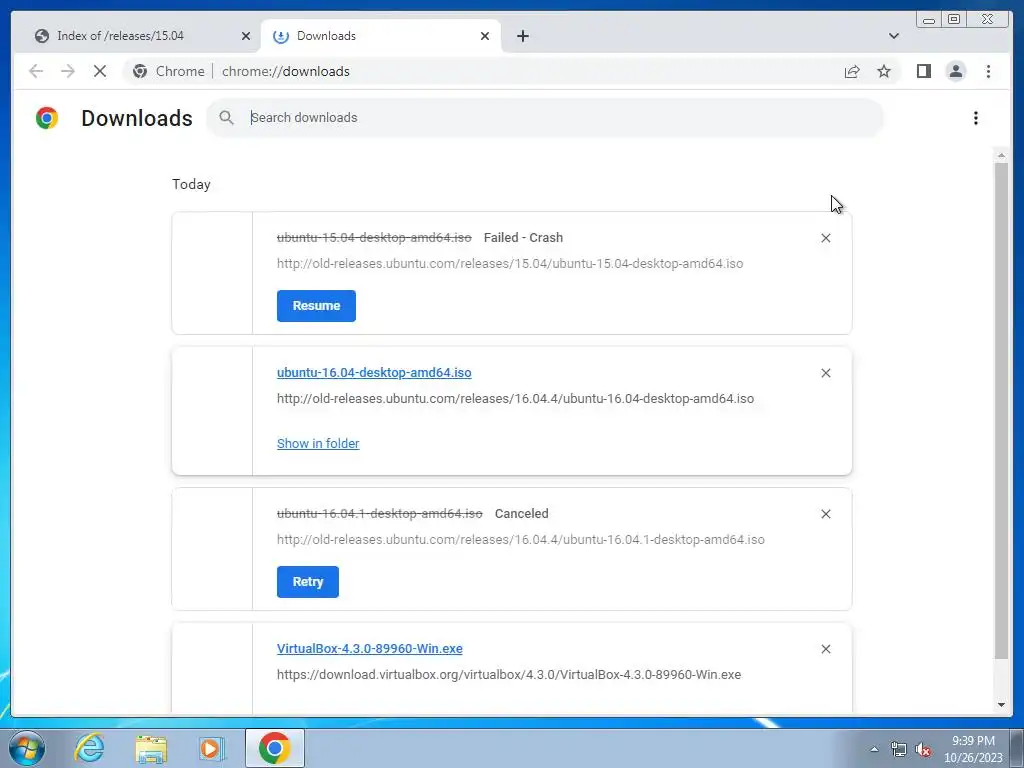This screenshot has height=768, width=1024.
Task: Open the user profile avatar menu
Action: point(955,71)
